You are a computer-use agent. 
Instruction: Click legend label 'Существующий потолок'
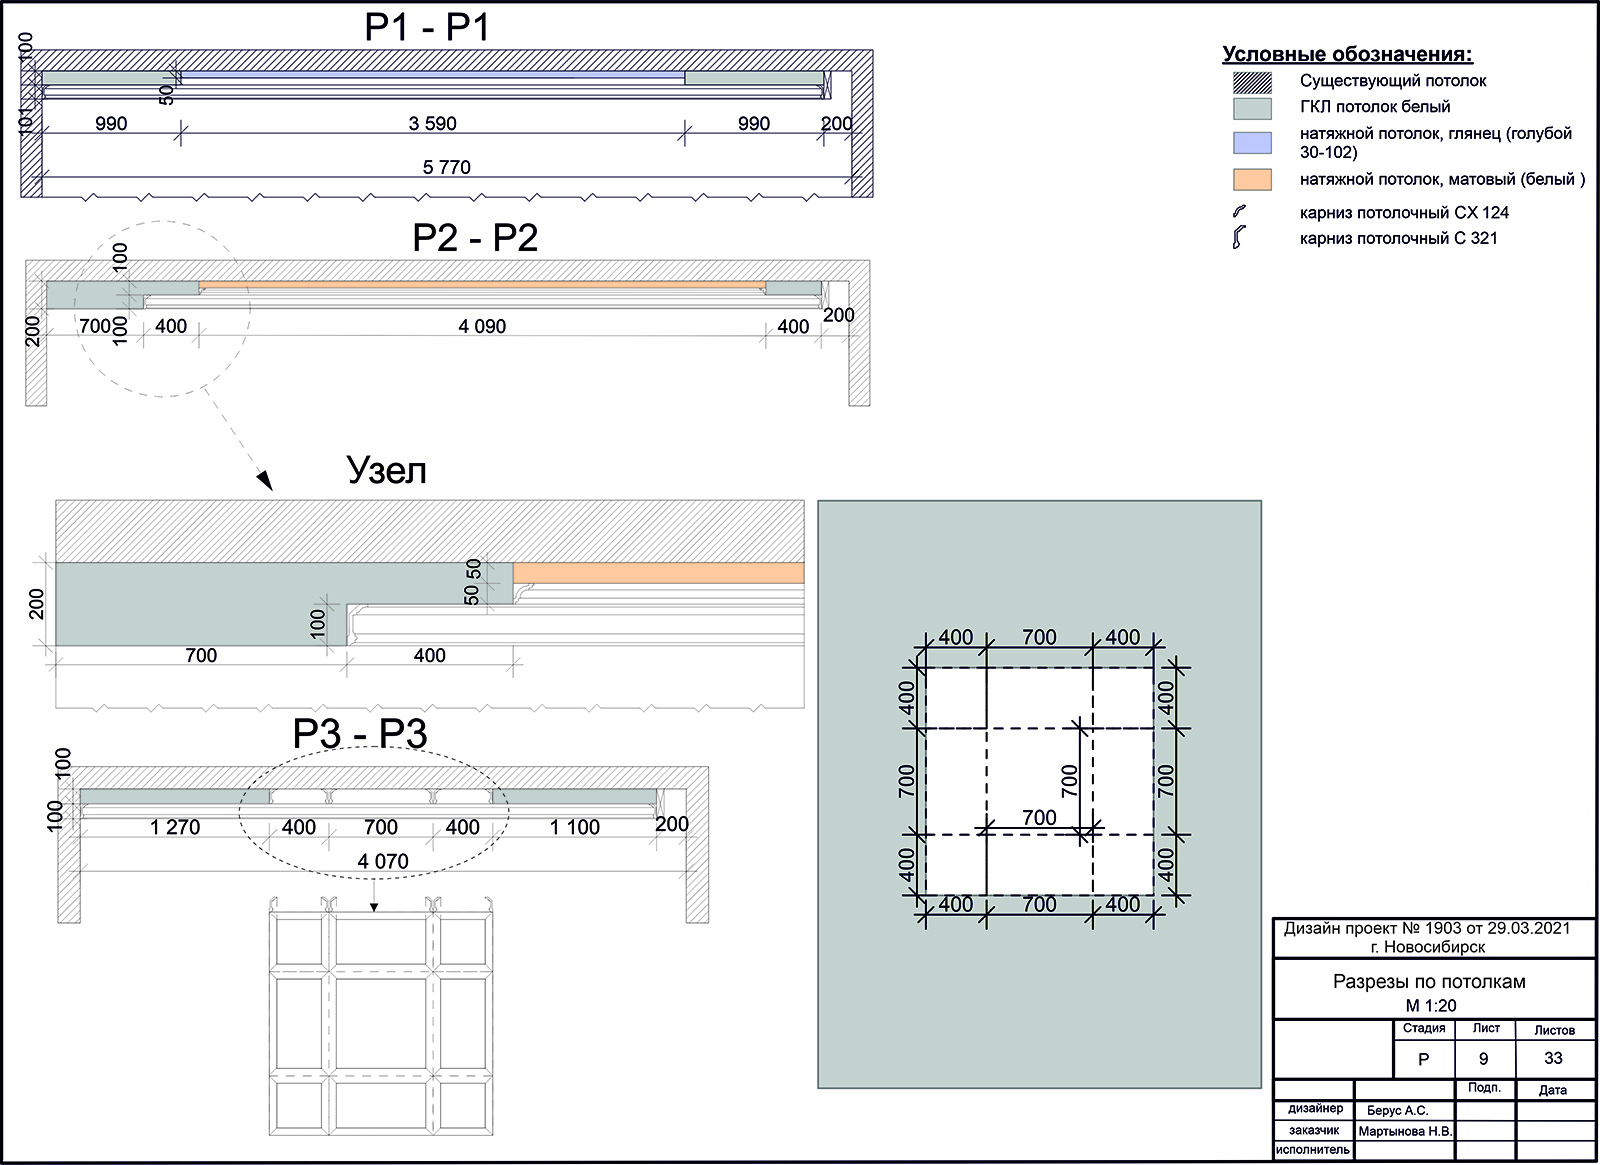coord(1393,81)
